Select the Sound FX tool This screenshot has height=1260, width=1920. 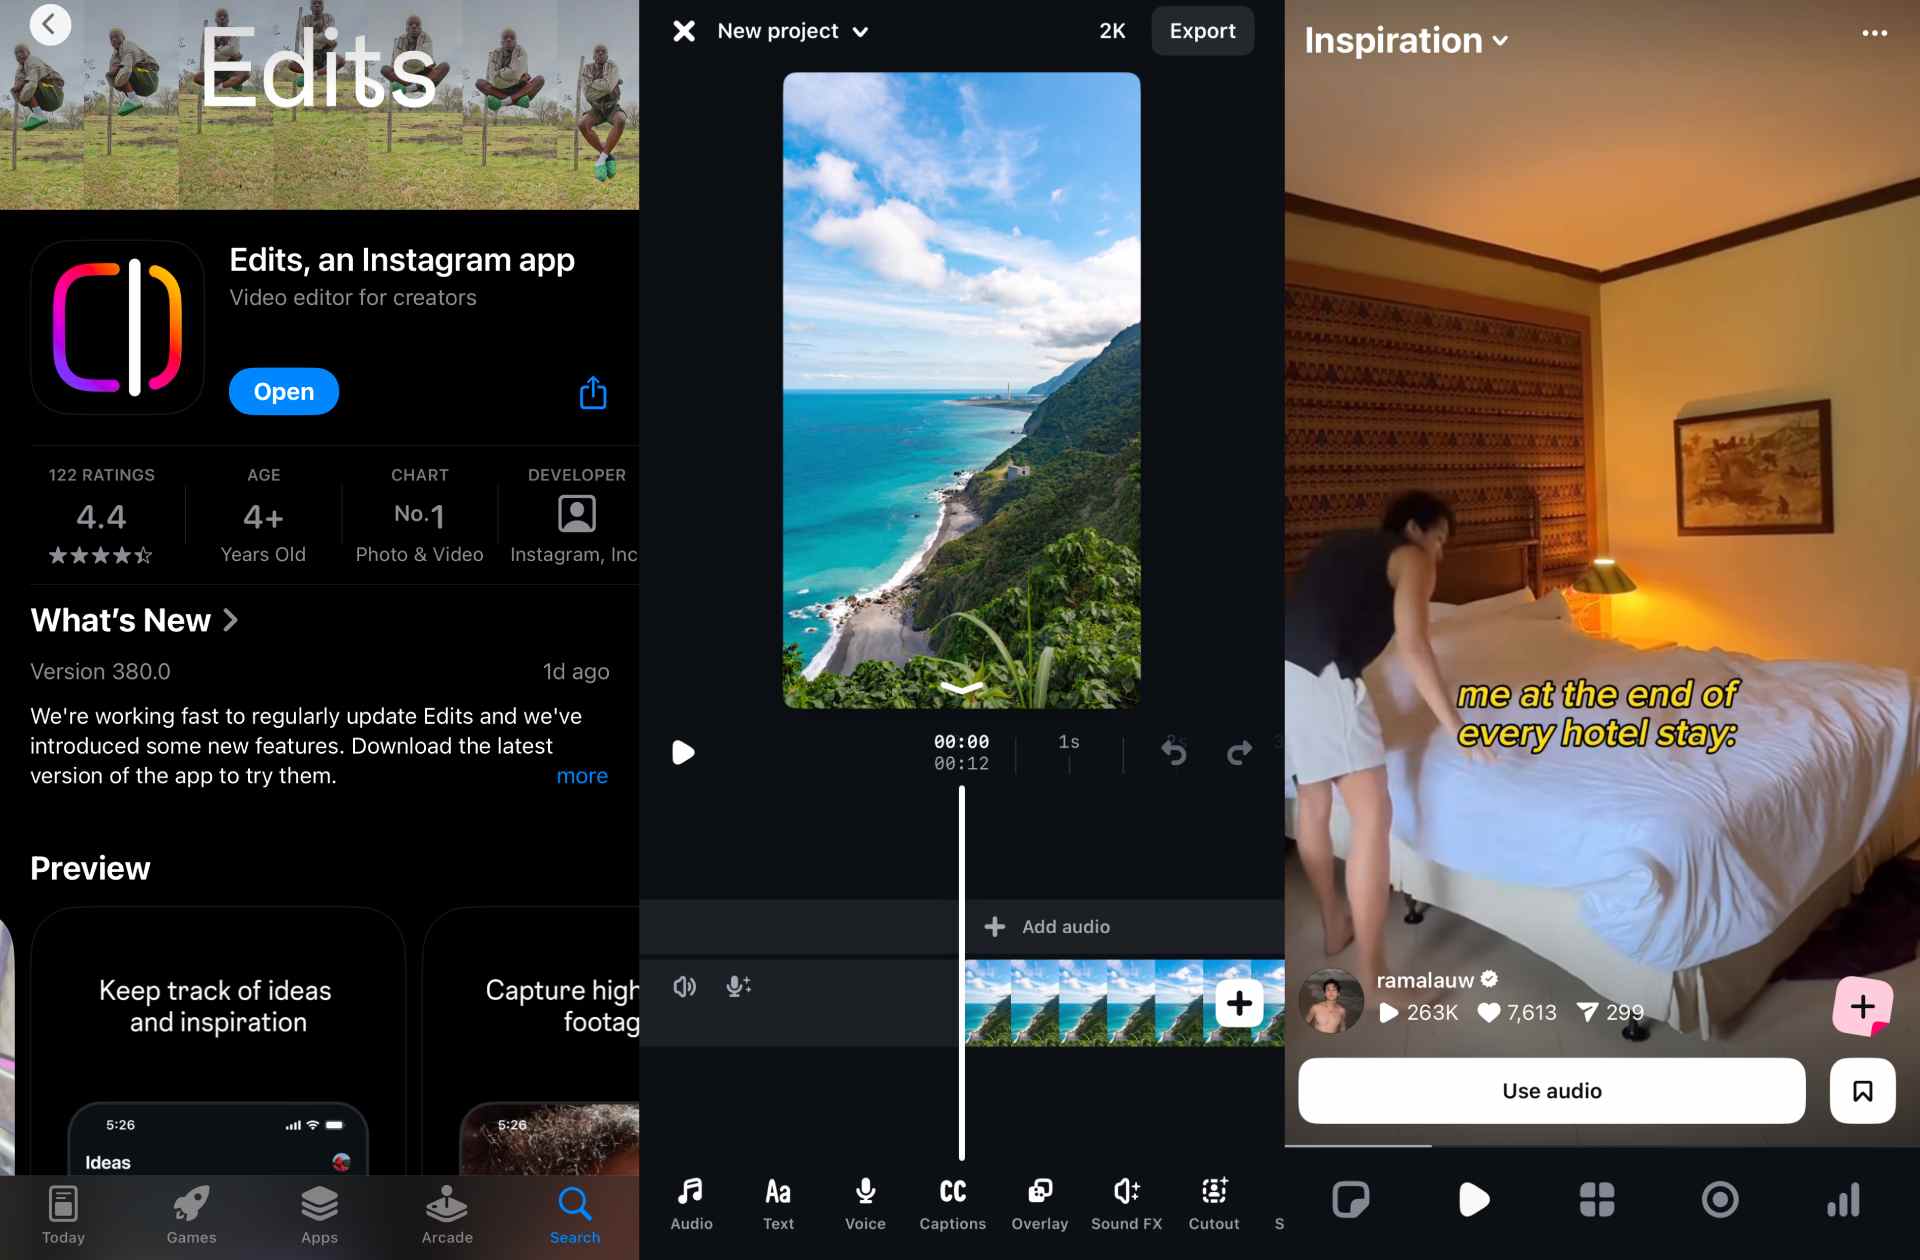tap(1126, 1203)
